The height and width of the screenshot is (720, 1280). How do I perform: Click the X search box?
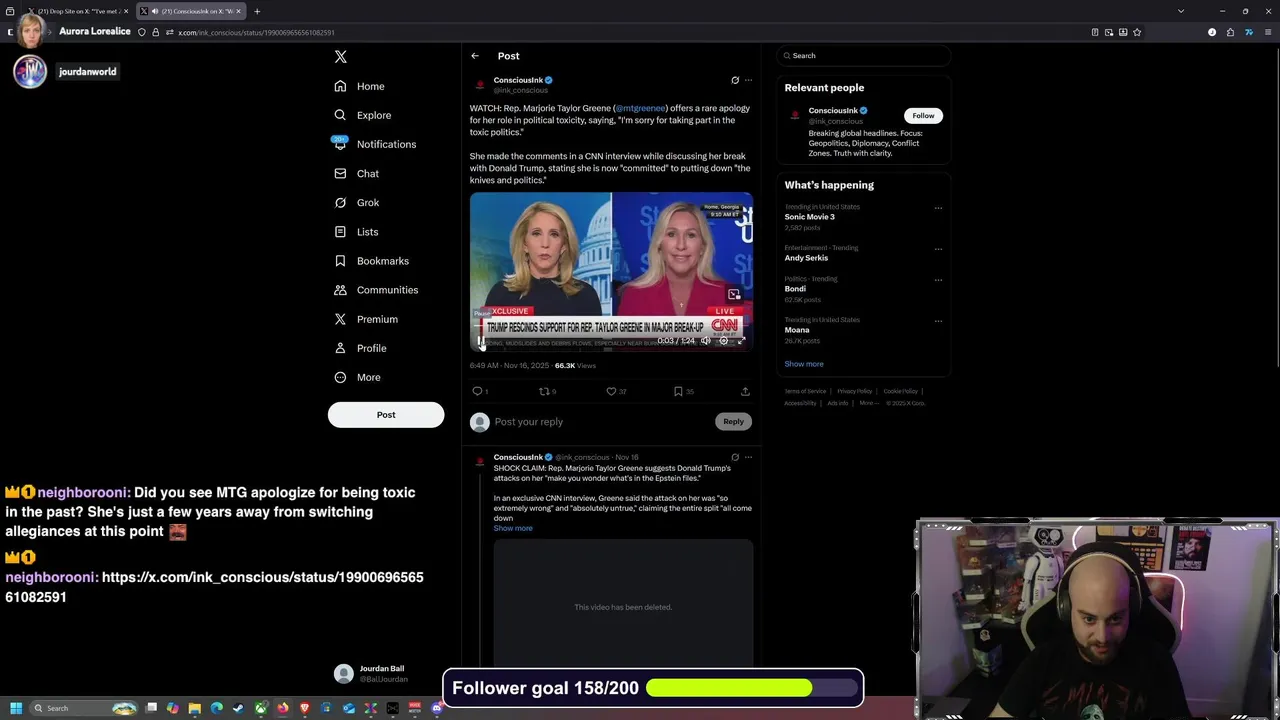pos(863,56)
